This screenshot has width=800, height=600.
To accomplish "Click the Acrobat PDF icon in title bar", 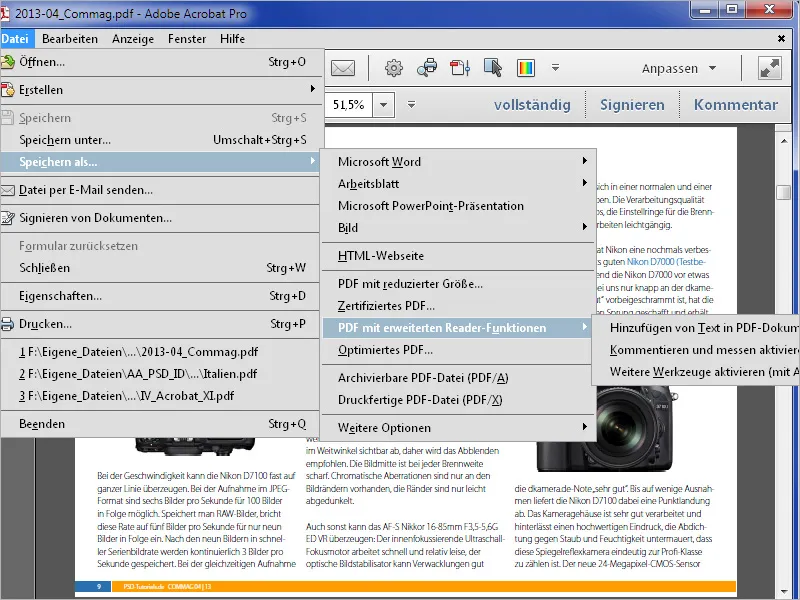I will [5, 13].
